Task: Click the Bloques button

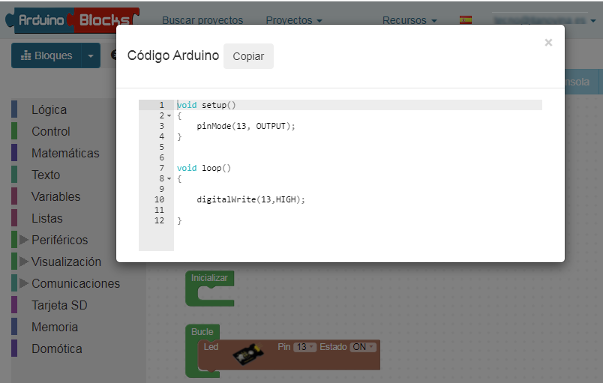Action: pyautogui.click(x=47, y=56)
